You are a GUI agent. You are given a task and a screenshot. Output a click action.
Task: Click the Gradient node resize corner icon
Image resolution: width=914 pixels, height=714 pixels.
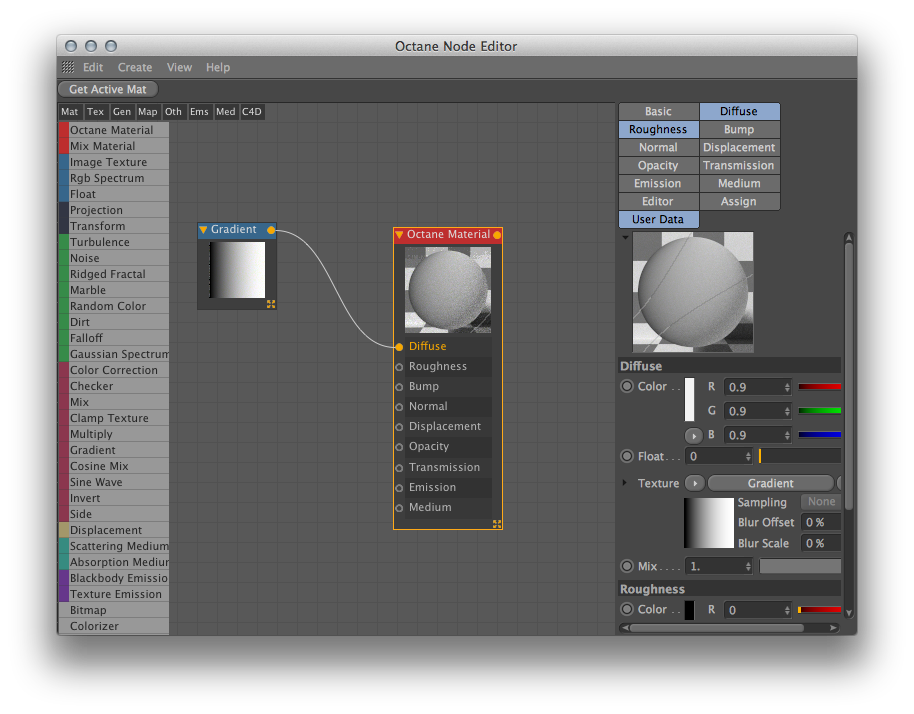point(271,304)
